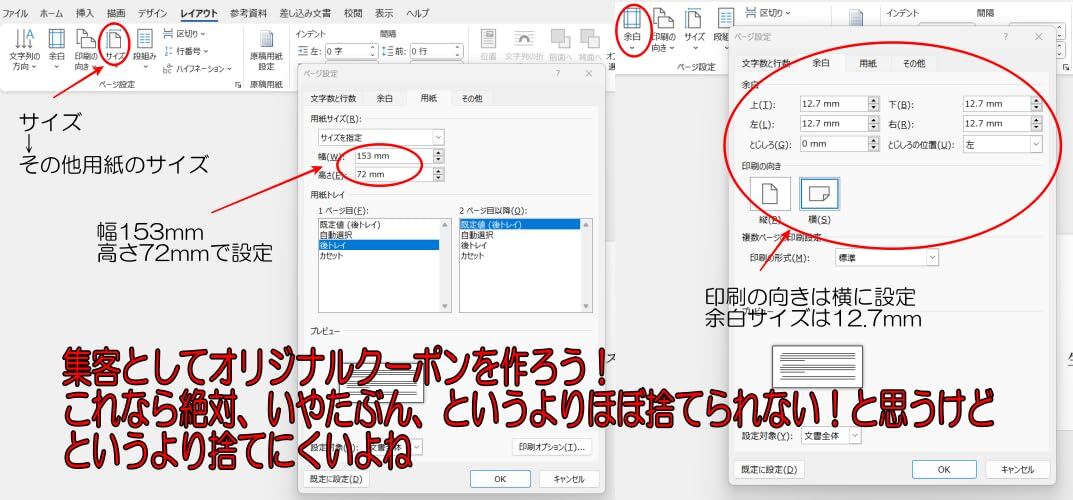
Task: Select the 横 landscape orientation option
Action: [819, 200]
